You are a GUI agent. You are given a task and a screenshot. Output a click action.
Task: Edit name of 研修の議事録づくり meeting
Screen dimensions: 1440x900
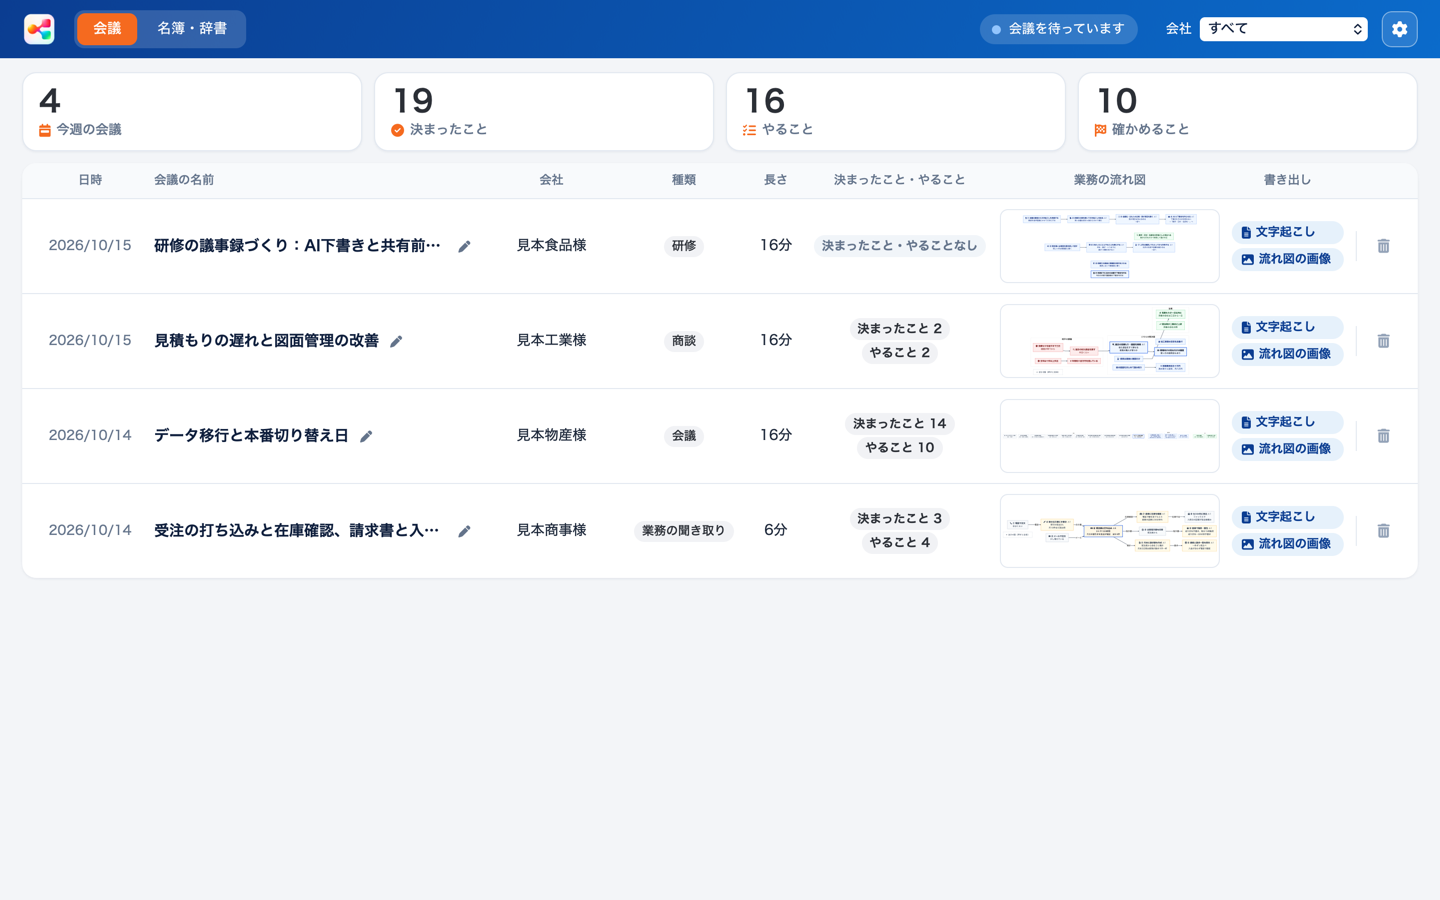click(x=464, y=247)
